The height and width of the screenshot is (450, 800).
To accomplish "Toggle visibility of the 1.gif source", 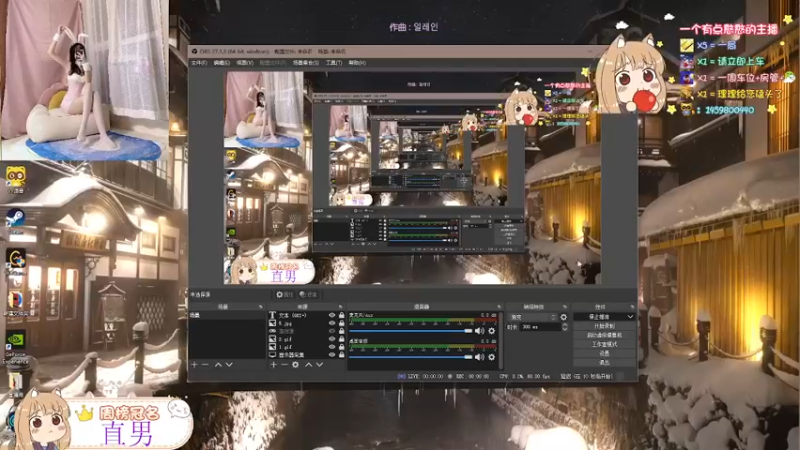I will [332, 346].
